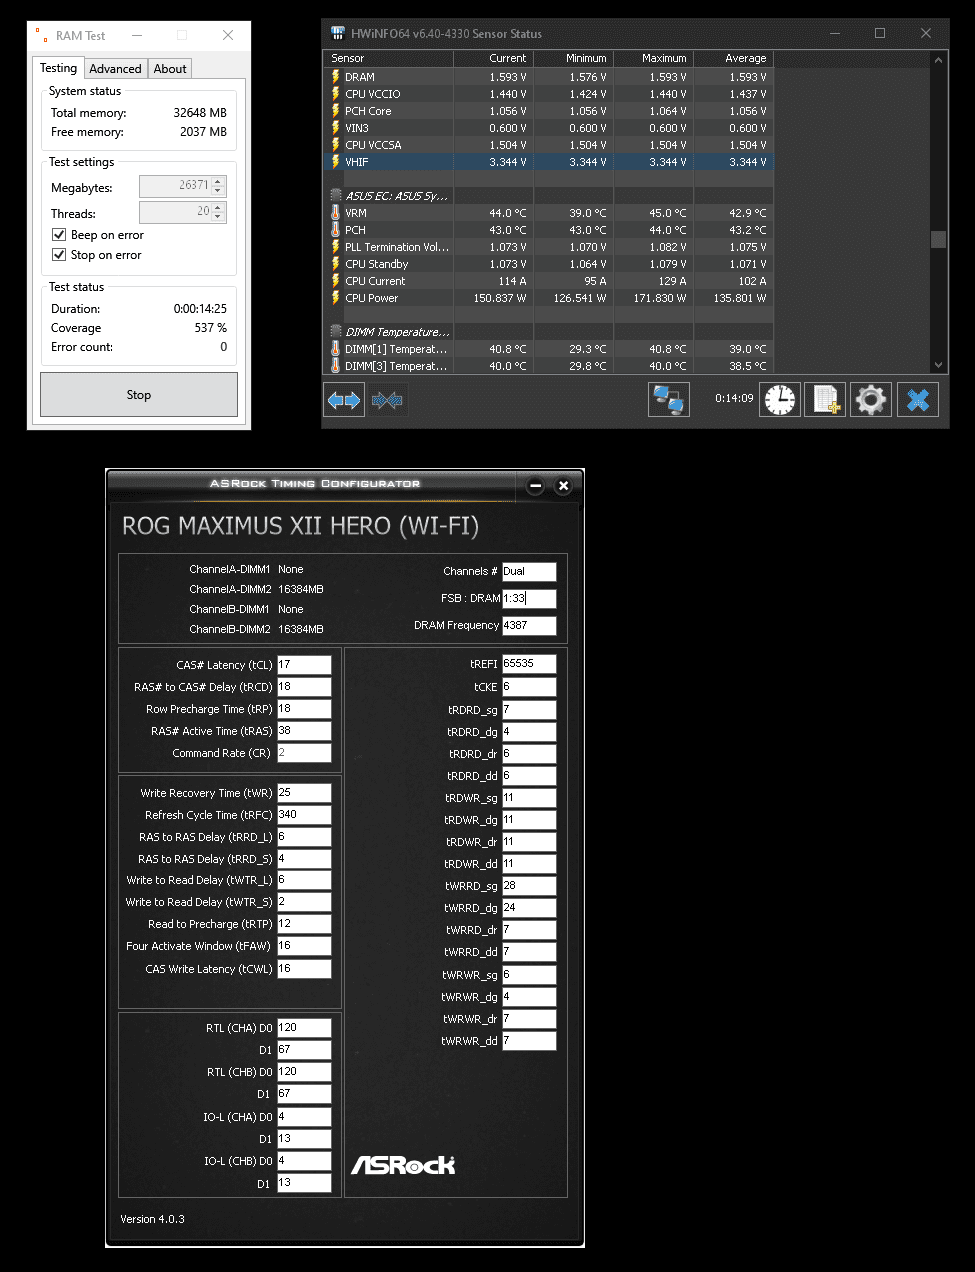The image size is (975, 1272).
Task: Click the Stop button in RAM Test
Action: (x=139, y=395)
